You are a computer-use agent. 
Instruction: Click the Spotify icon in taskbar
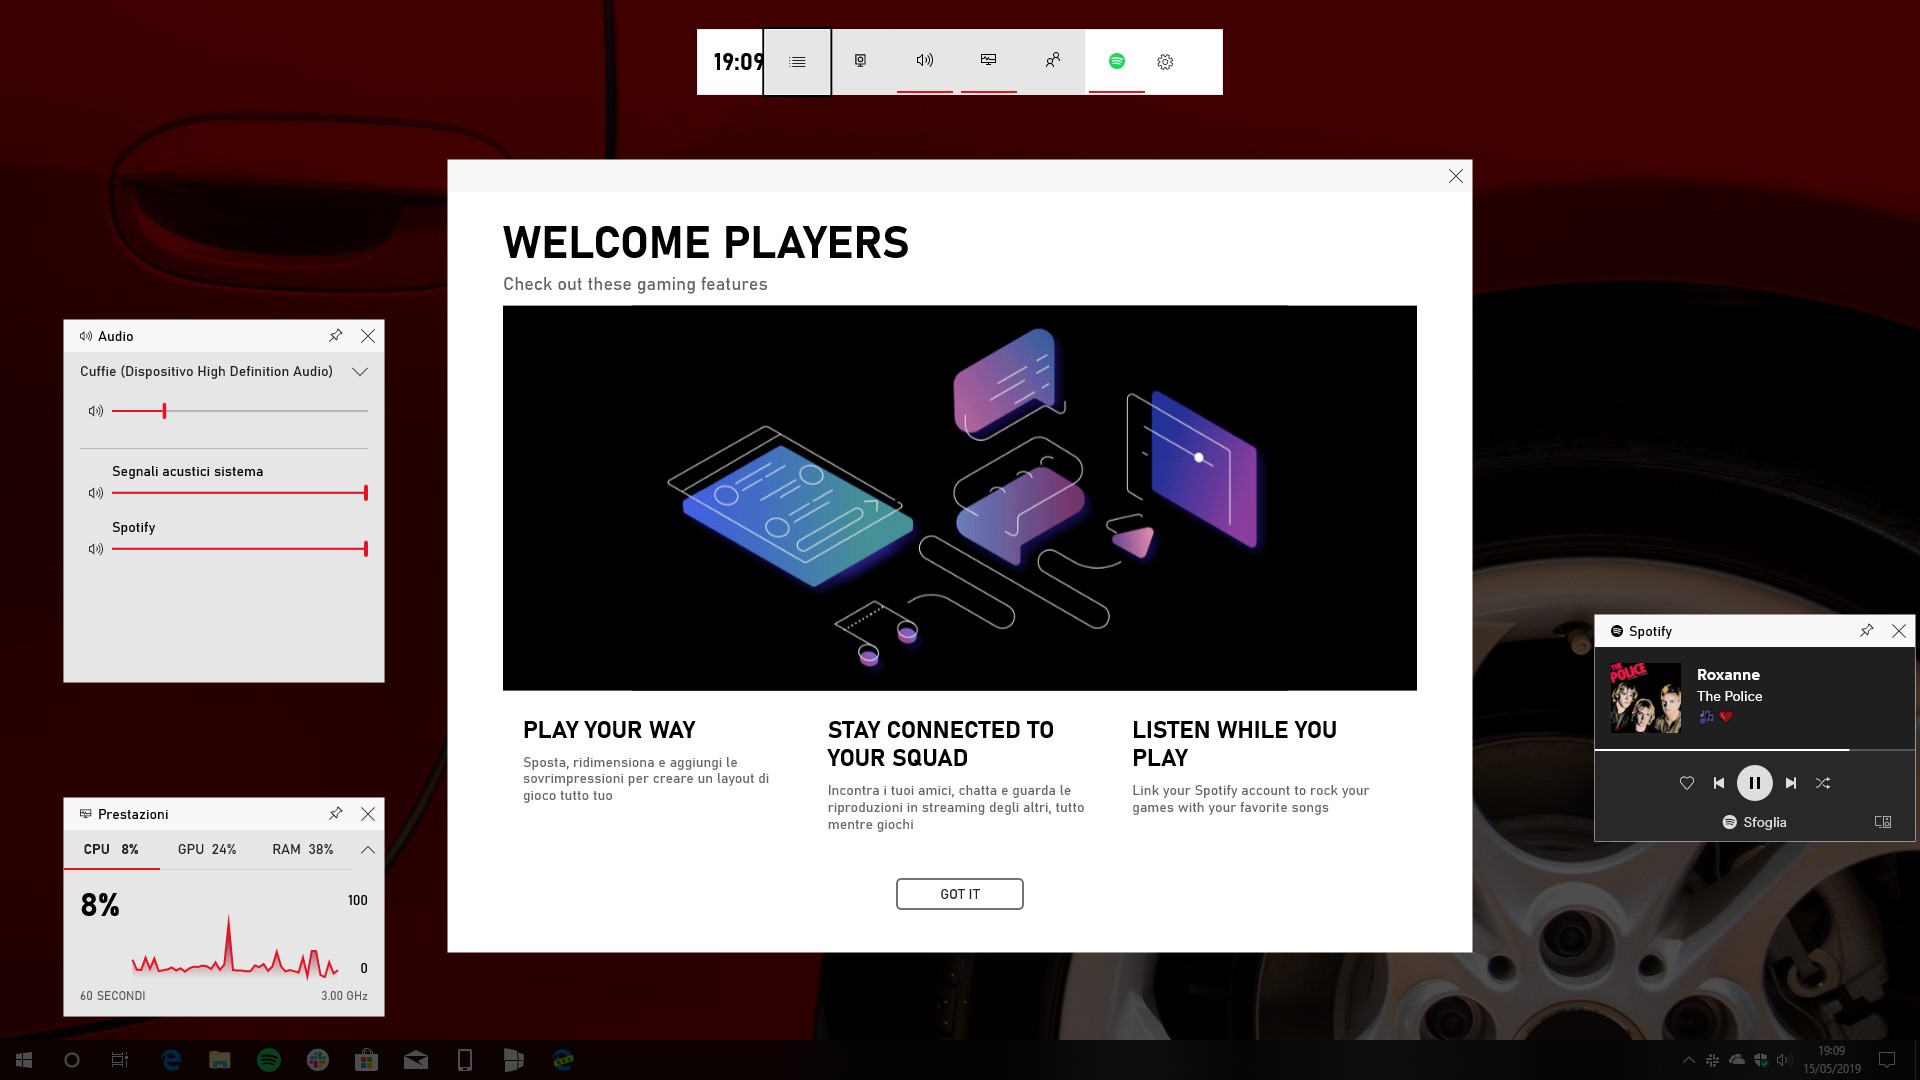pyautogui.click(x=269, y=1060)
